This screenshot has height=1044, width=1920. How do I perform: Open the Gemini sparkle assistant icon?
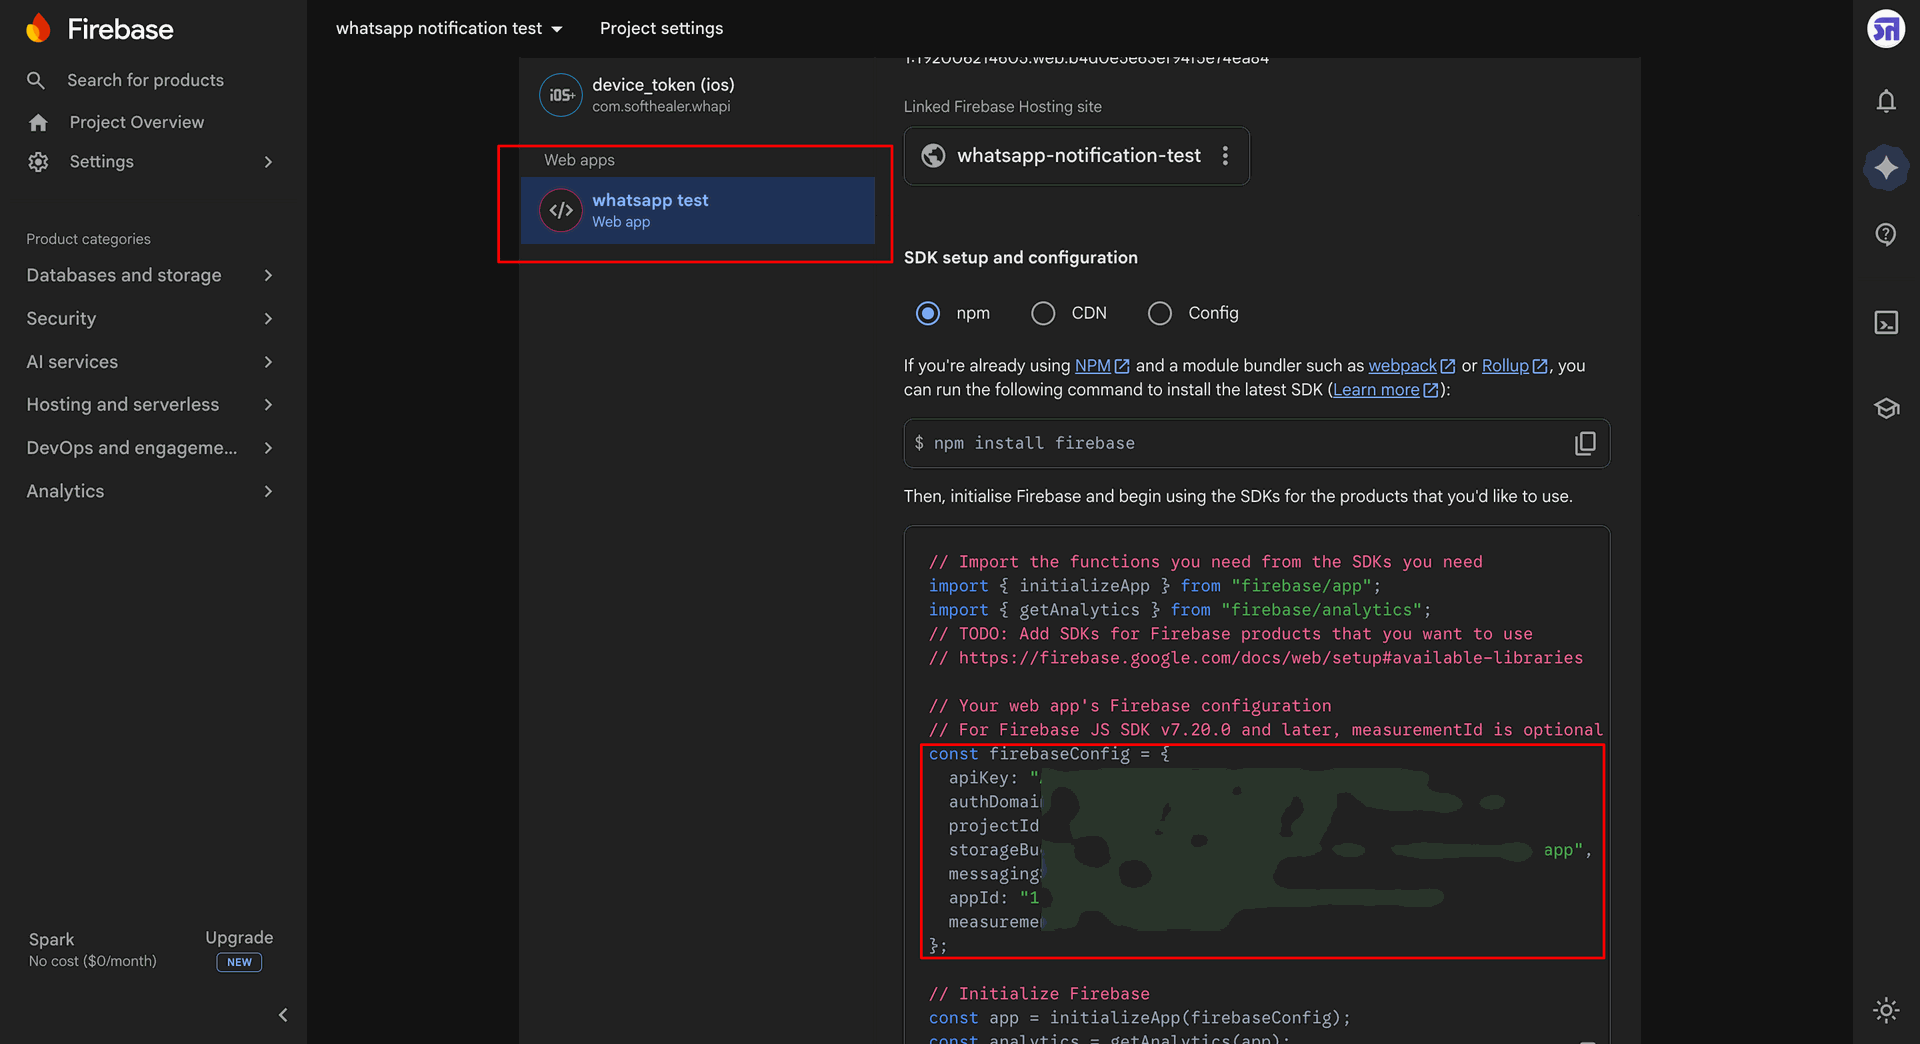[x=1886, y=167]
